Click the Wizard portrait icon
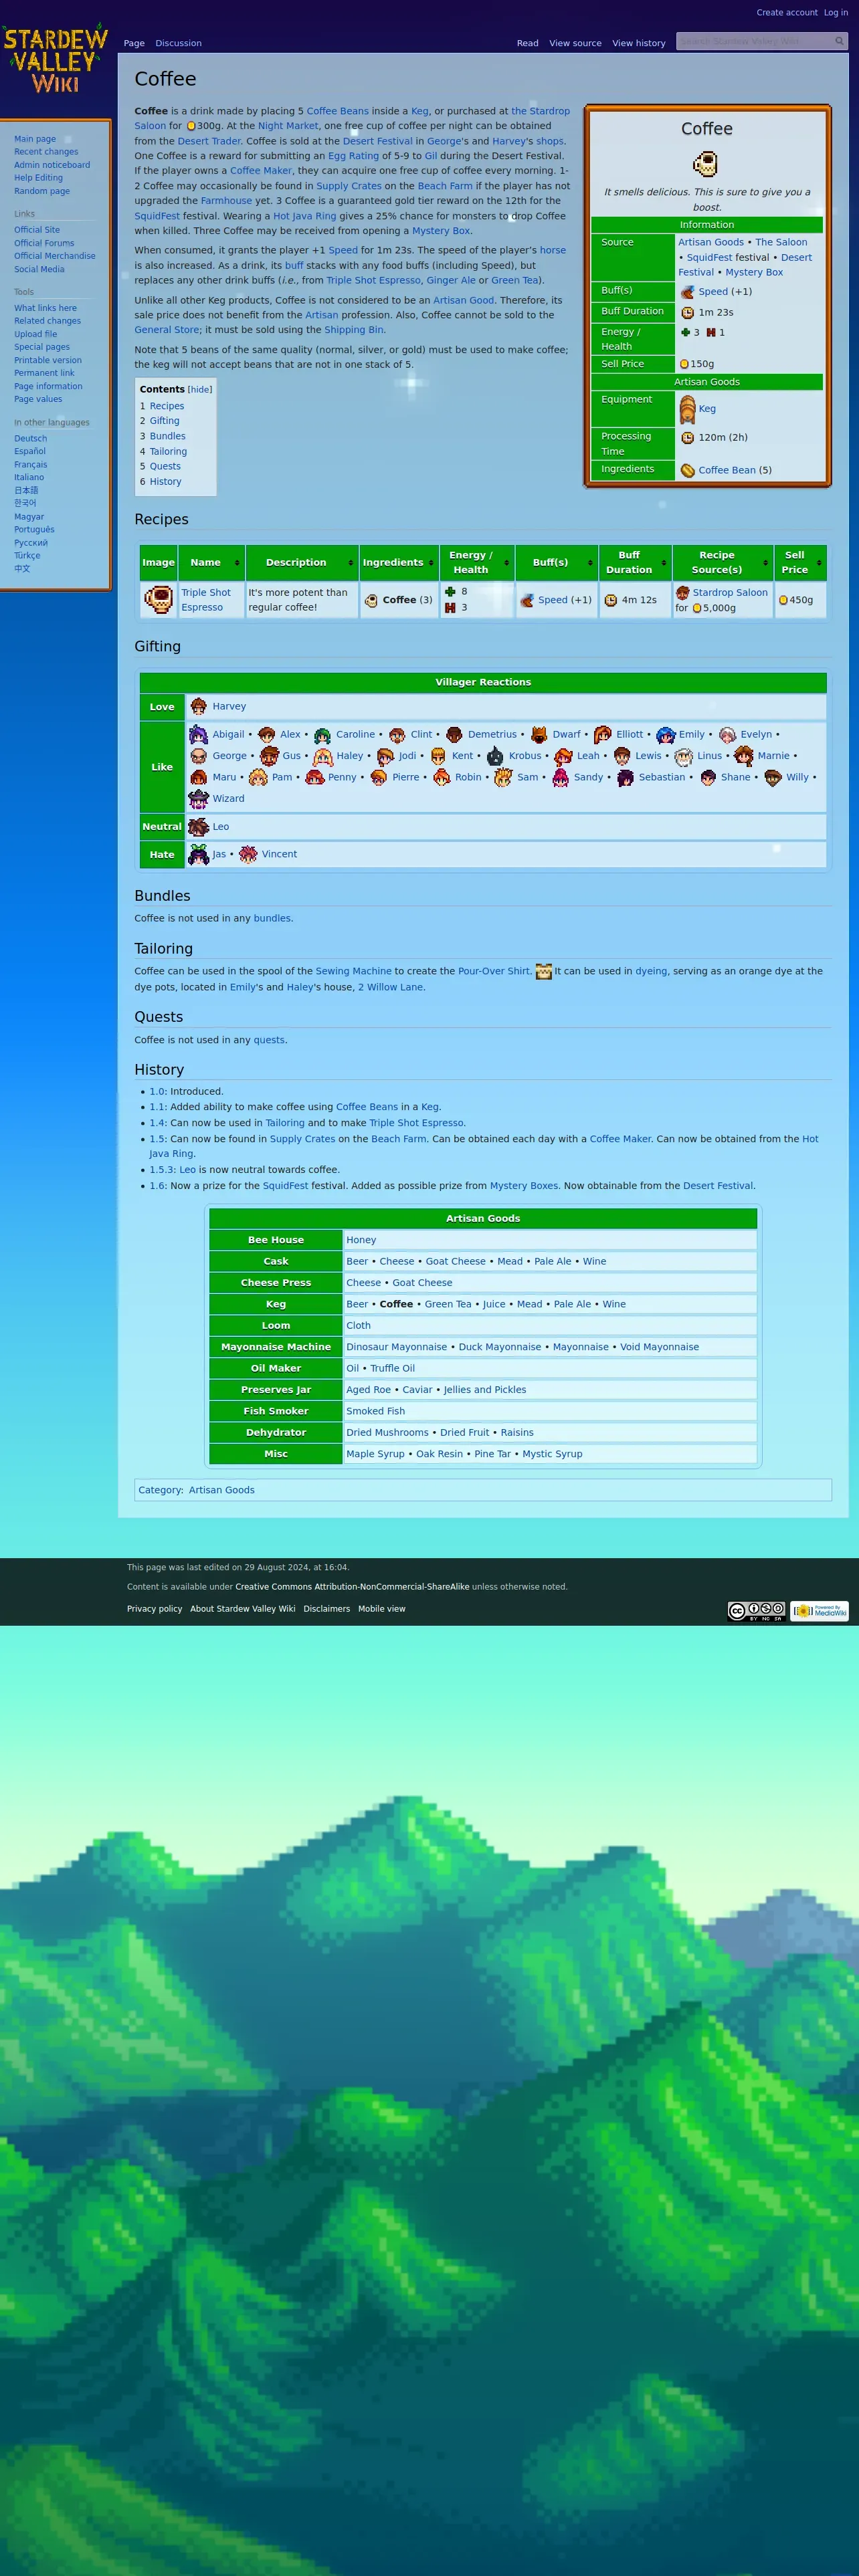859x2576 pixels. (x=198, y=799)
